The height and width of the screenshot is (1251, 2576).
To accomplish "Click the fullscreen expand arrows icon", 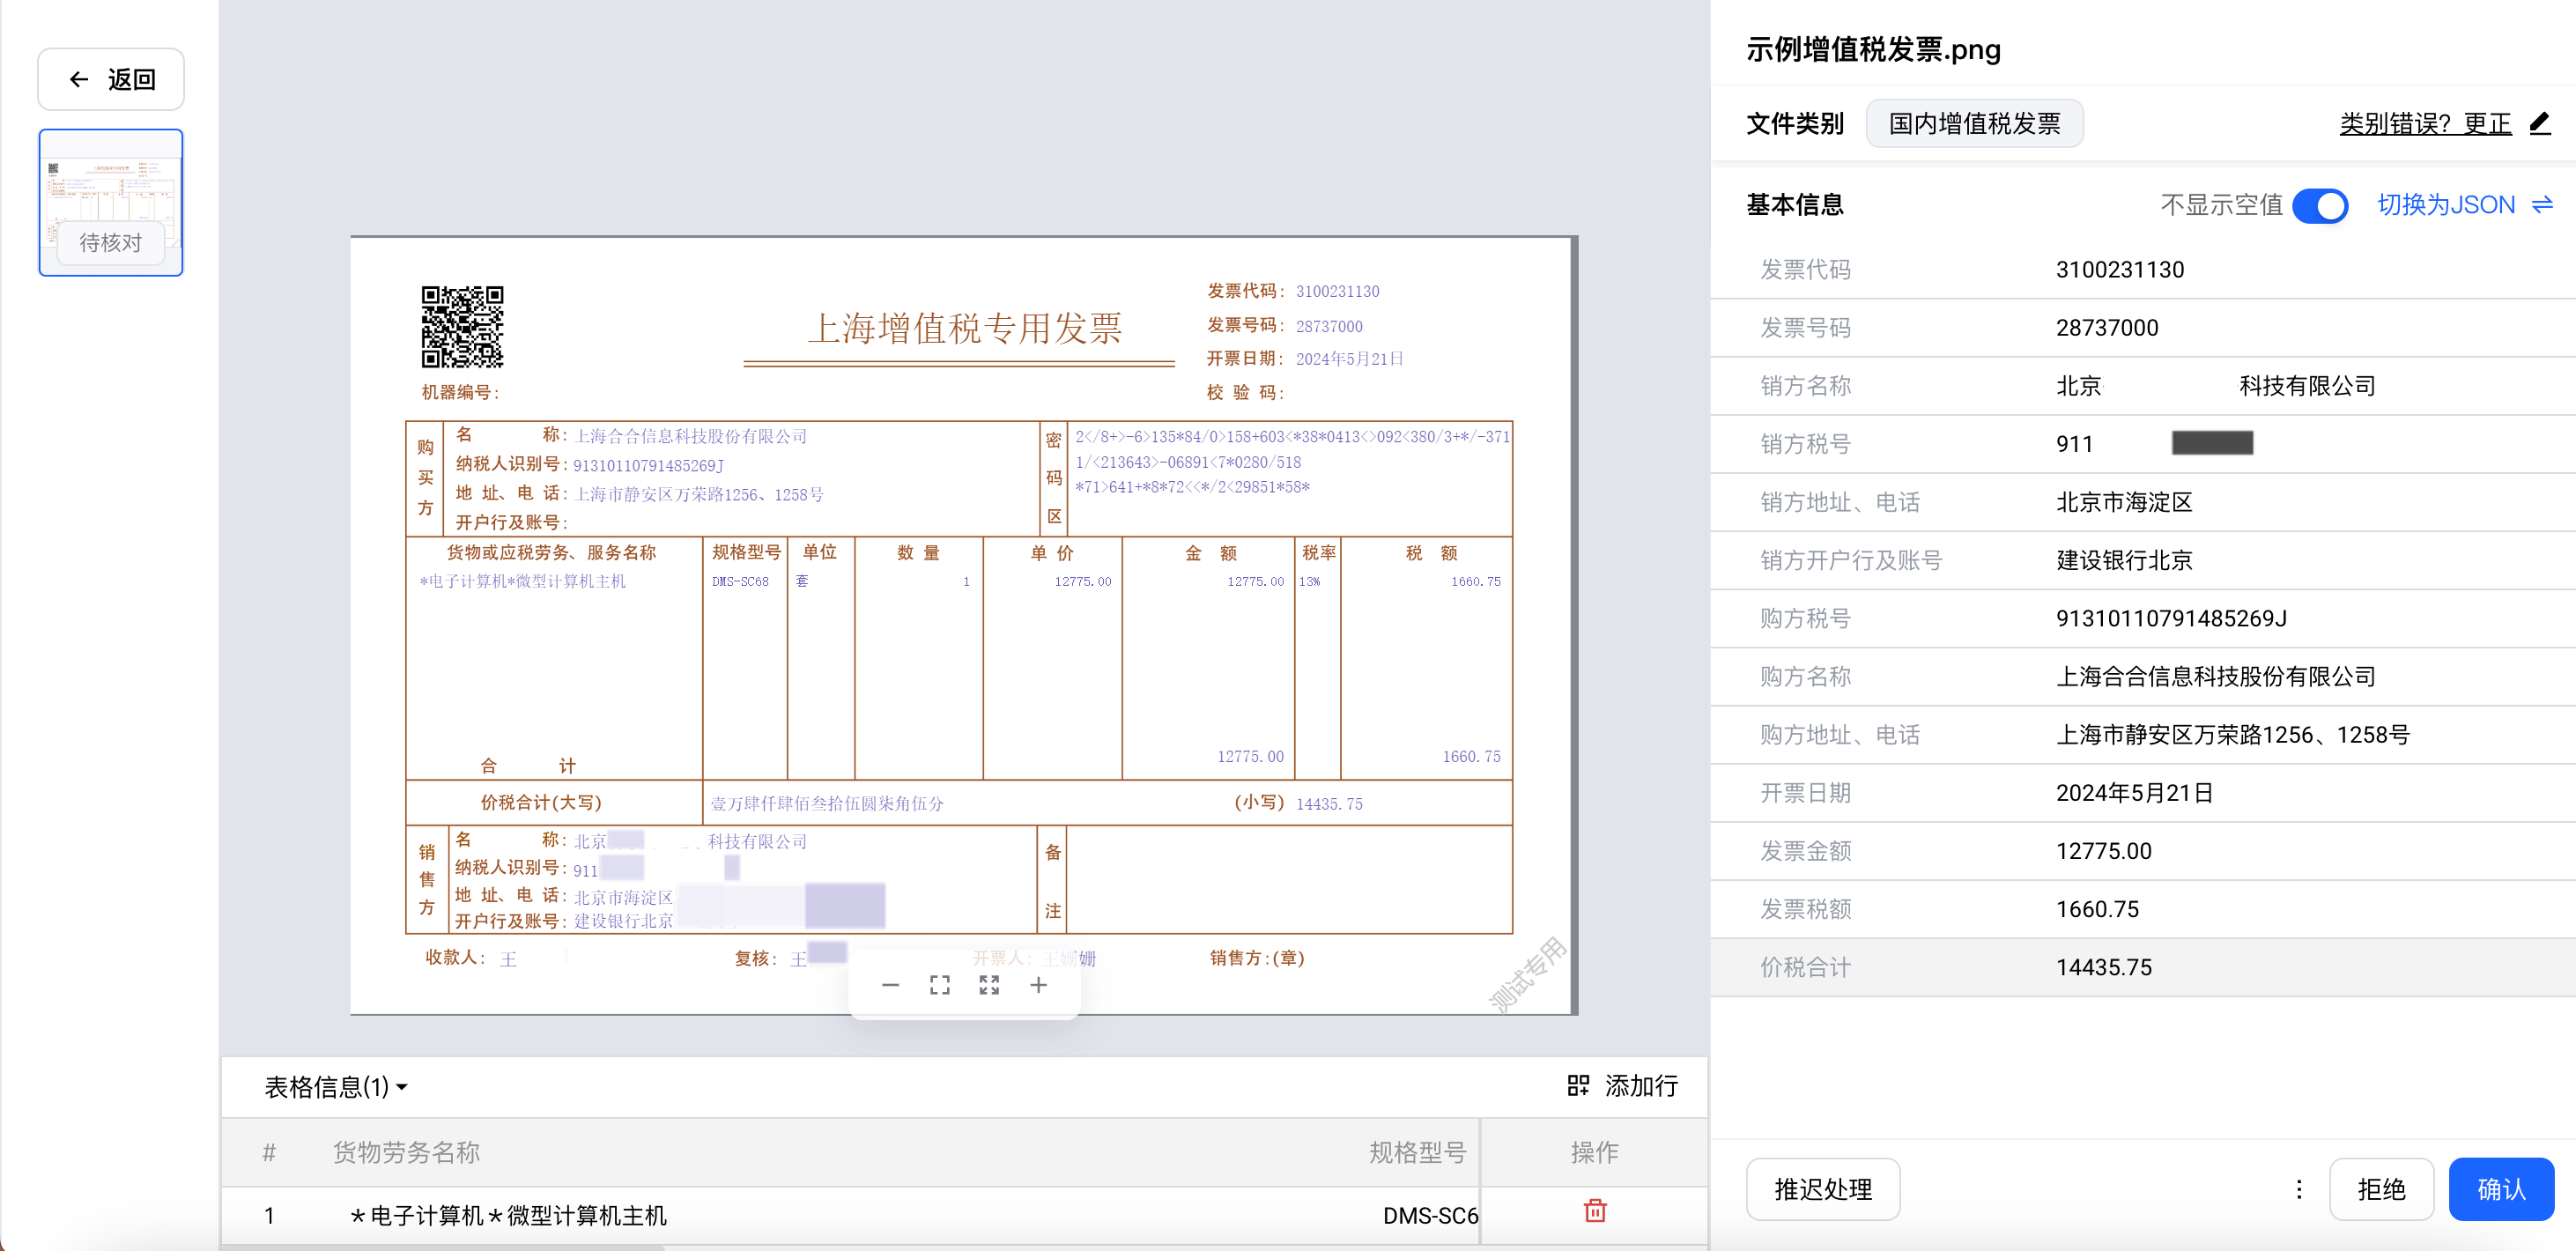I will [989, 985].
